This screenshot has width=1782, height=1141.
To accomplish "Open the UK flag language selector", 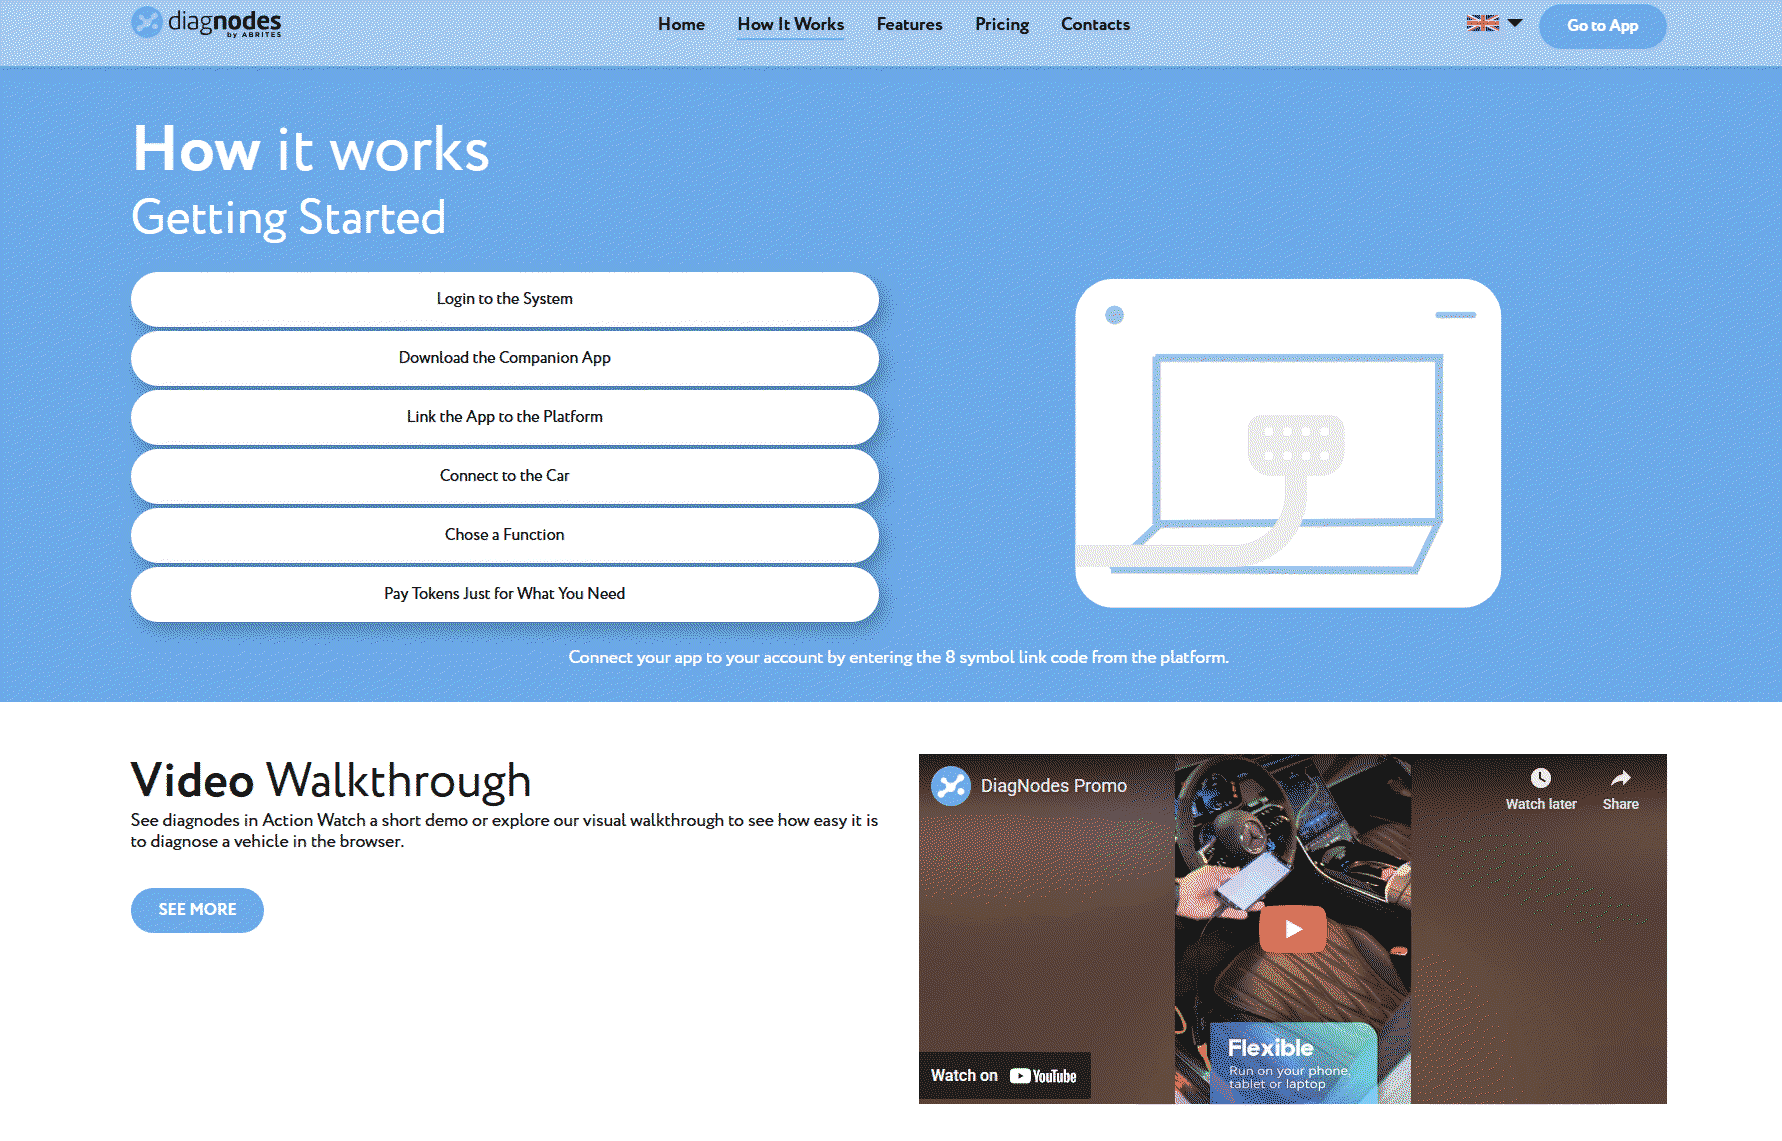I will click(x=1482, y=24).
